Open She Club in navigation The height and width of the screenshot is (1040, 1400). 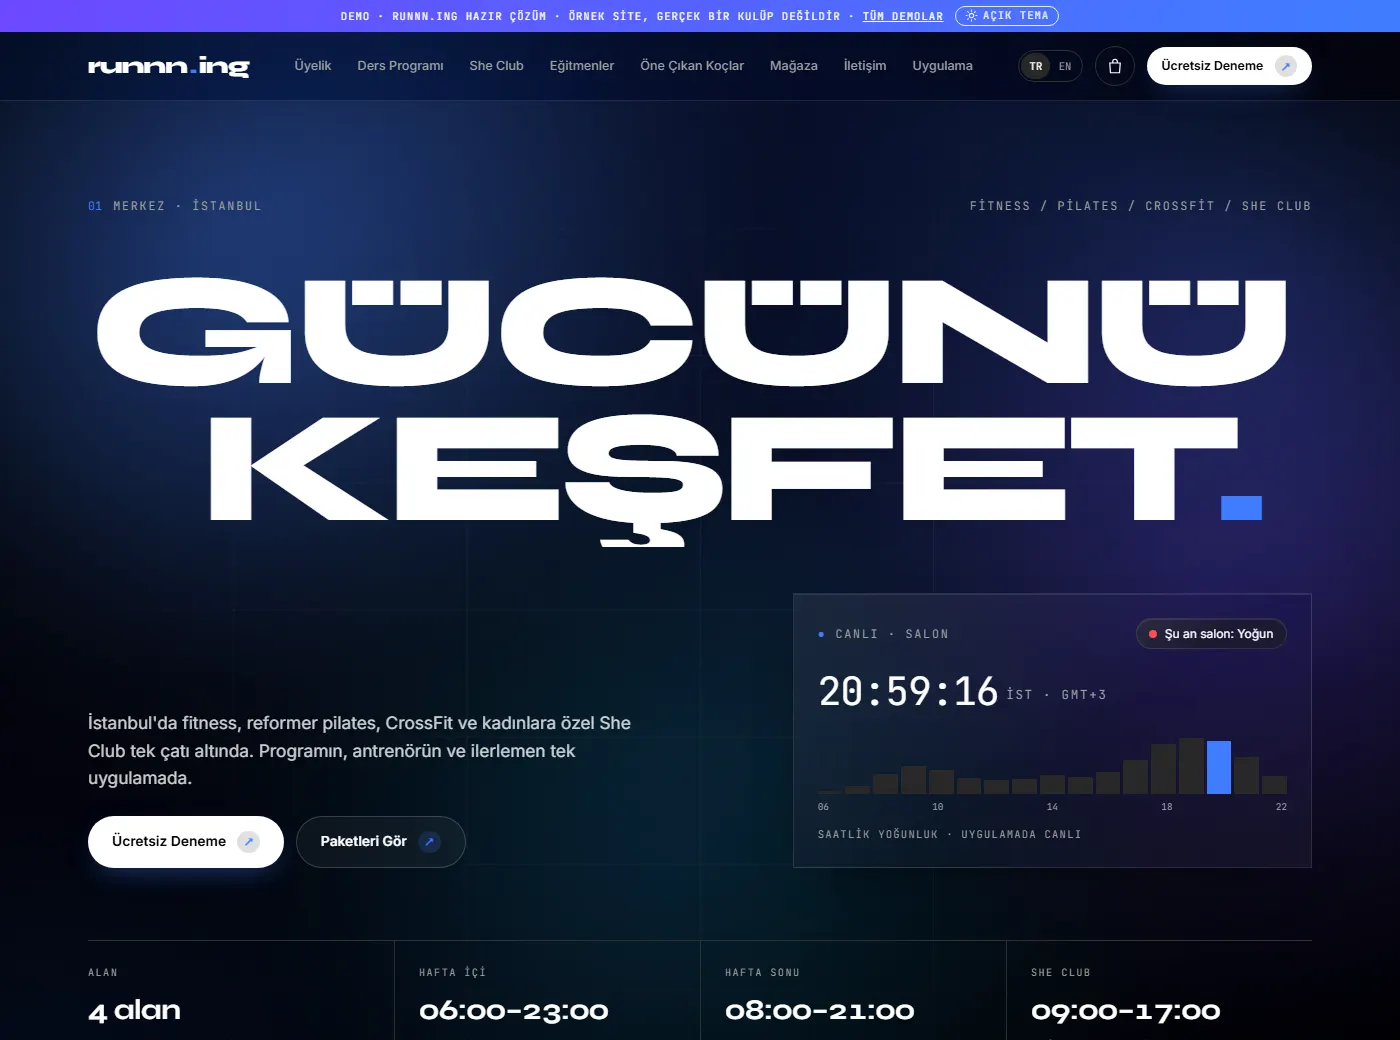click(x=497, y=66)
